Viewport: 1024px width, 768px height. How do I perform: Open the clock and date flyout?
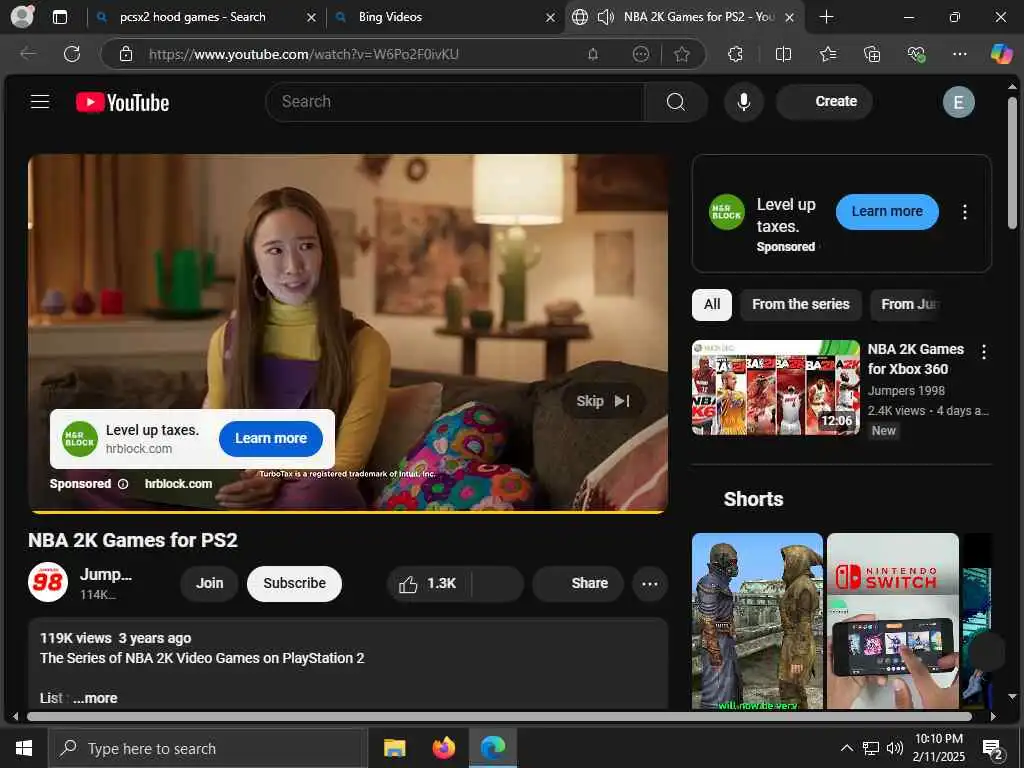coord(938,748)
